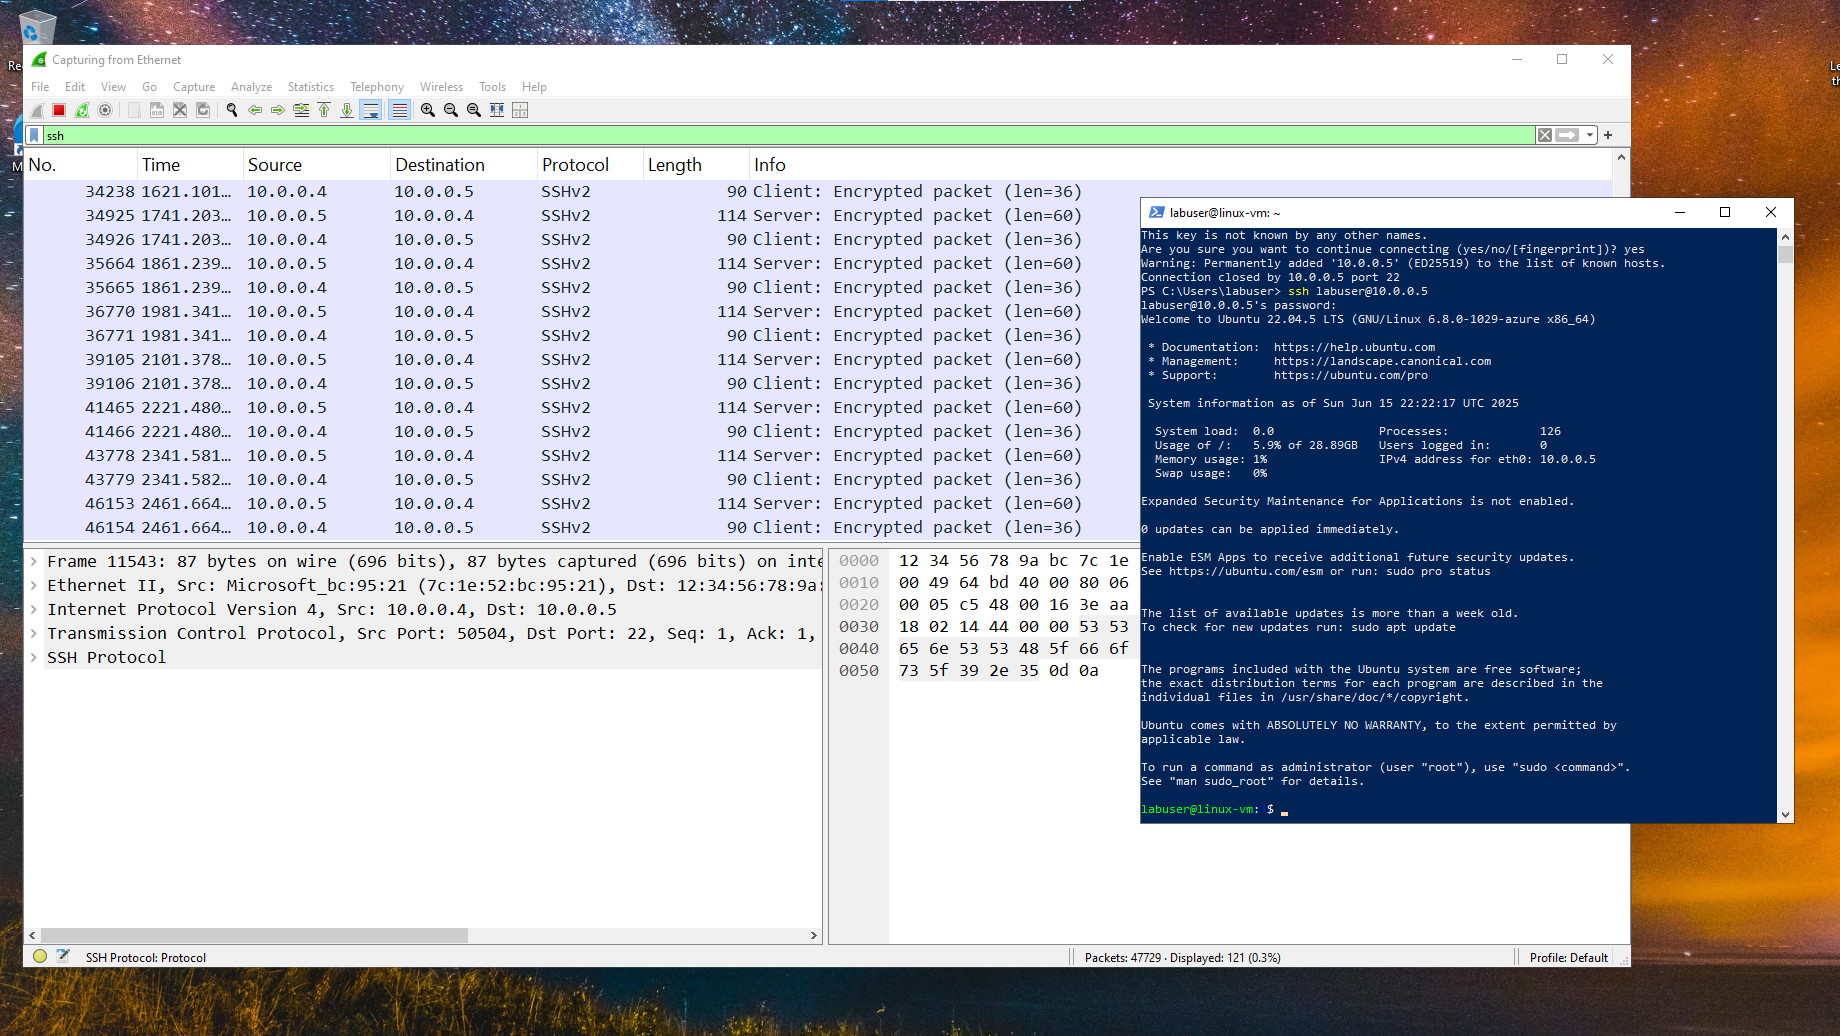Sort packets by the Length column header
This screenshot has height=1036, width=1840.
tap(696, 165)
